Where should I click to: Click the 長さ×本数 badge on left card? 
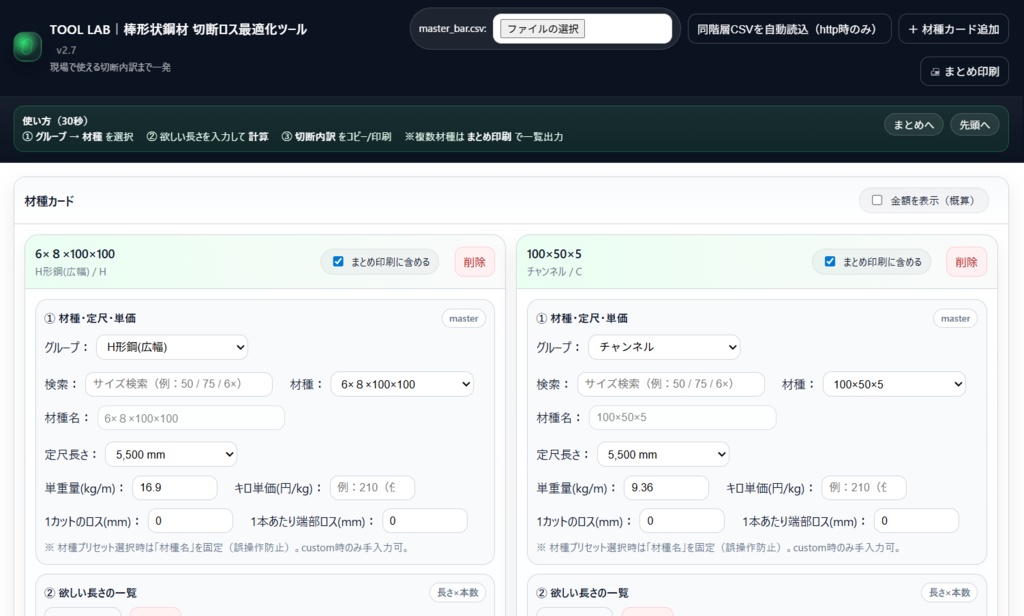coord(457,592)
